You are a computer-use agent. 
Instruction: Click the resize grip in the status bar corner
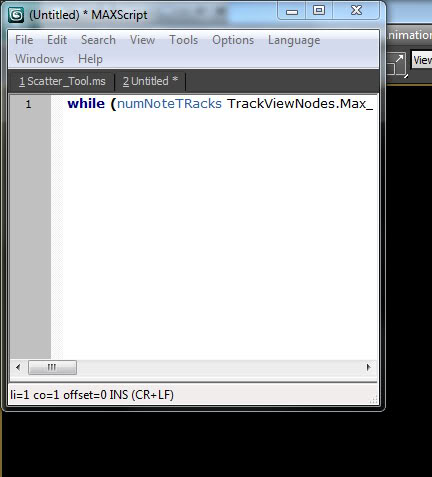click(374, 399)
